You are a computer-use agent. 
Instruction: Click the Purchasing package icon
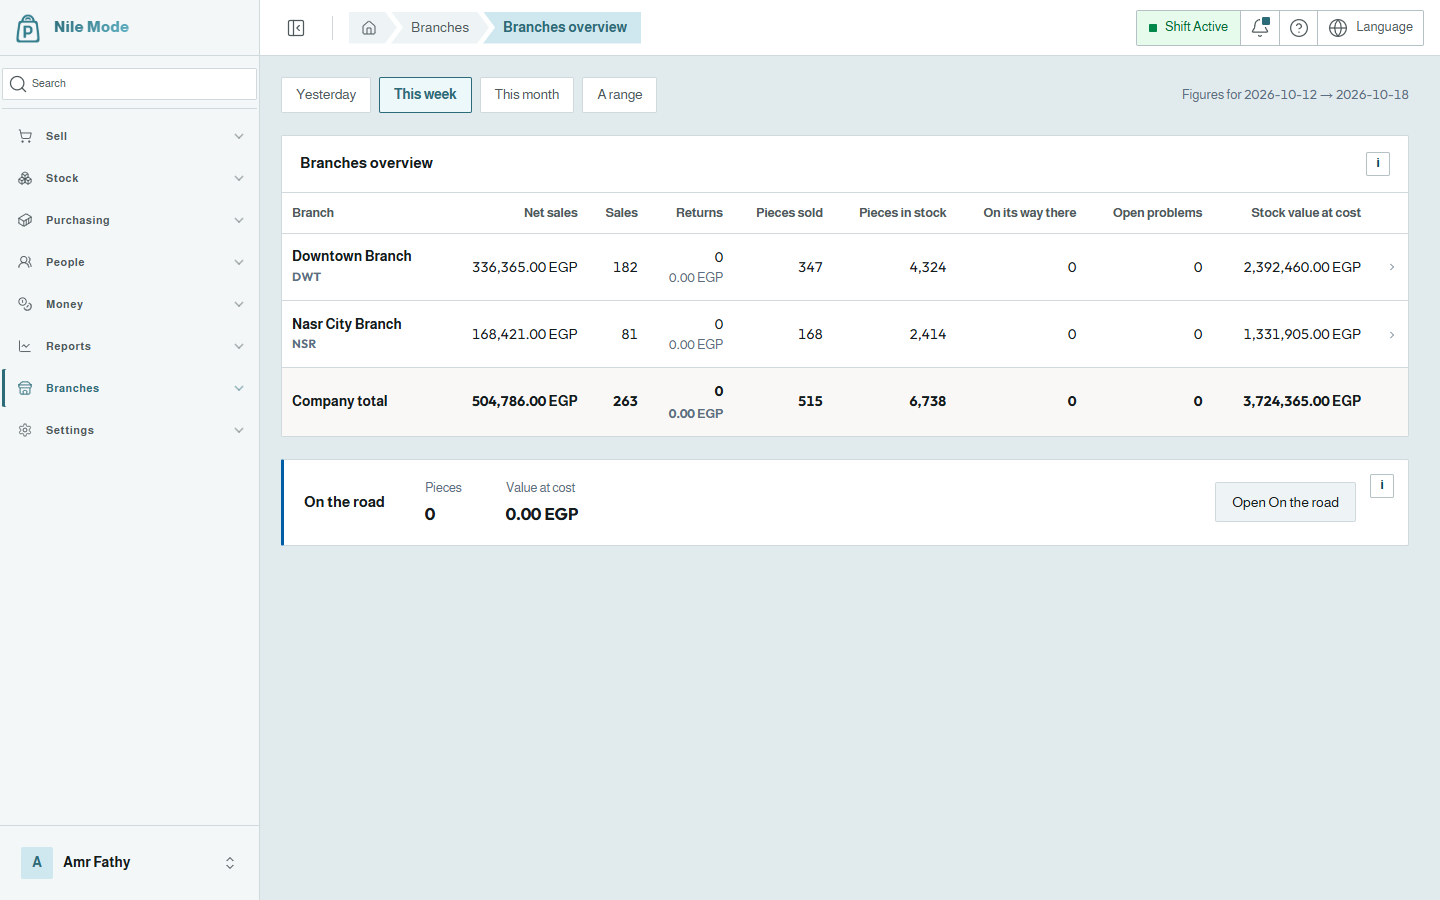pos(25,220)
